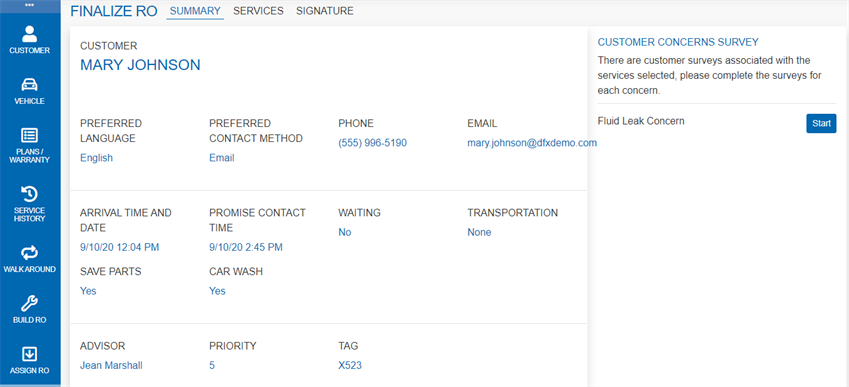This screenshot has height=387, width=849.
Task: Switch to the Signature tab
Action: (325, 11)
